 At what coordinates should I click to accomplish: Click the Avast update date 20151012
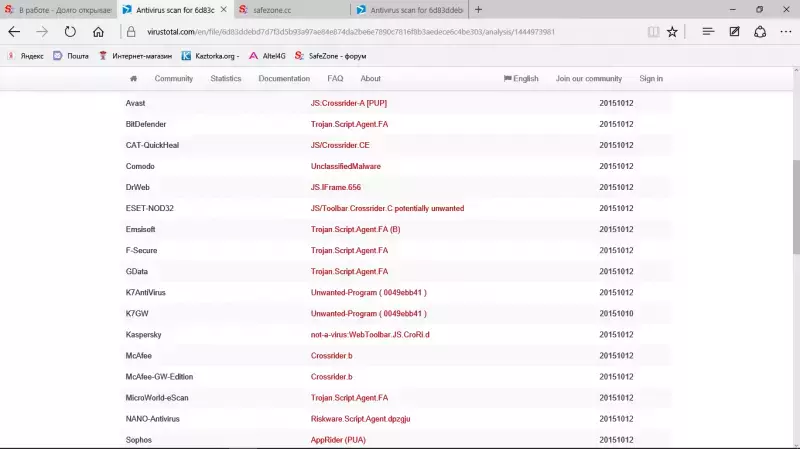(x=616, y=103)
